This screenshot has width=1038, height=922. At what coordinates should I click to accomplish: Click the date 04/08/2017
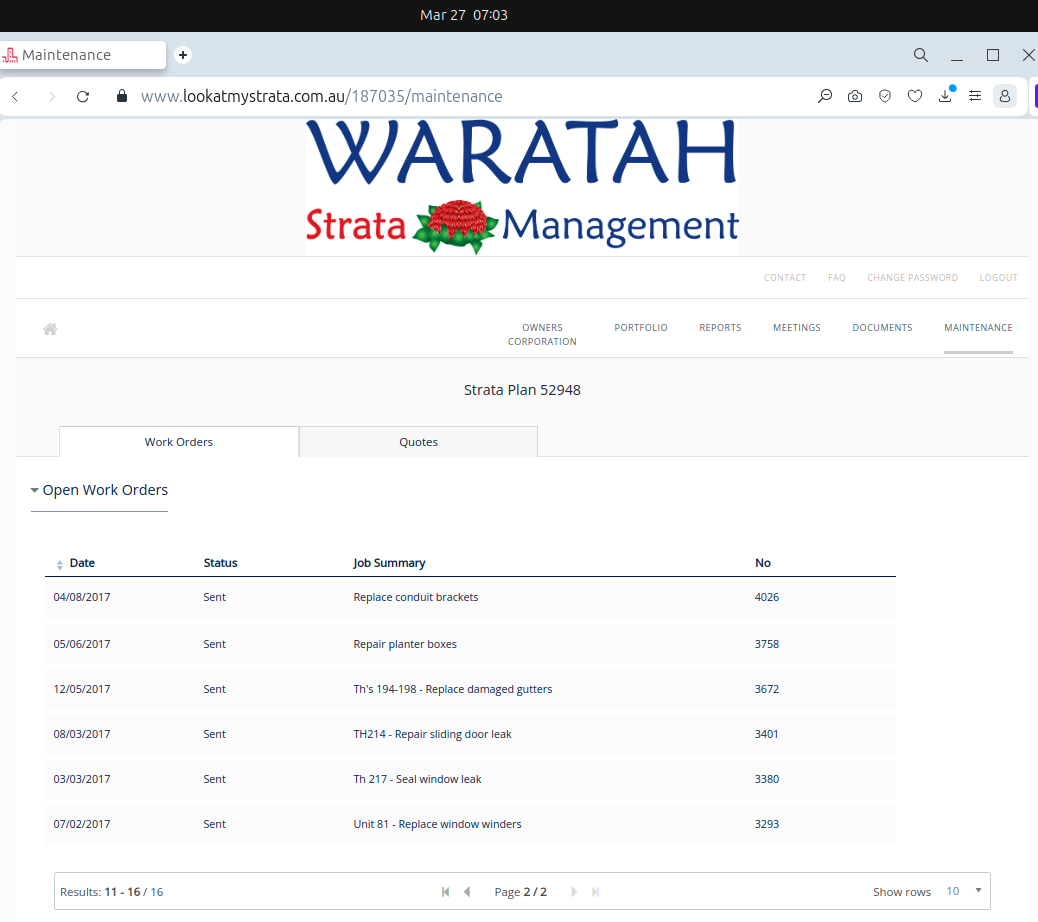click(x=82, y=597)
